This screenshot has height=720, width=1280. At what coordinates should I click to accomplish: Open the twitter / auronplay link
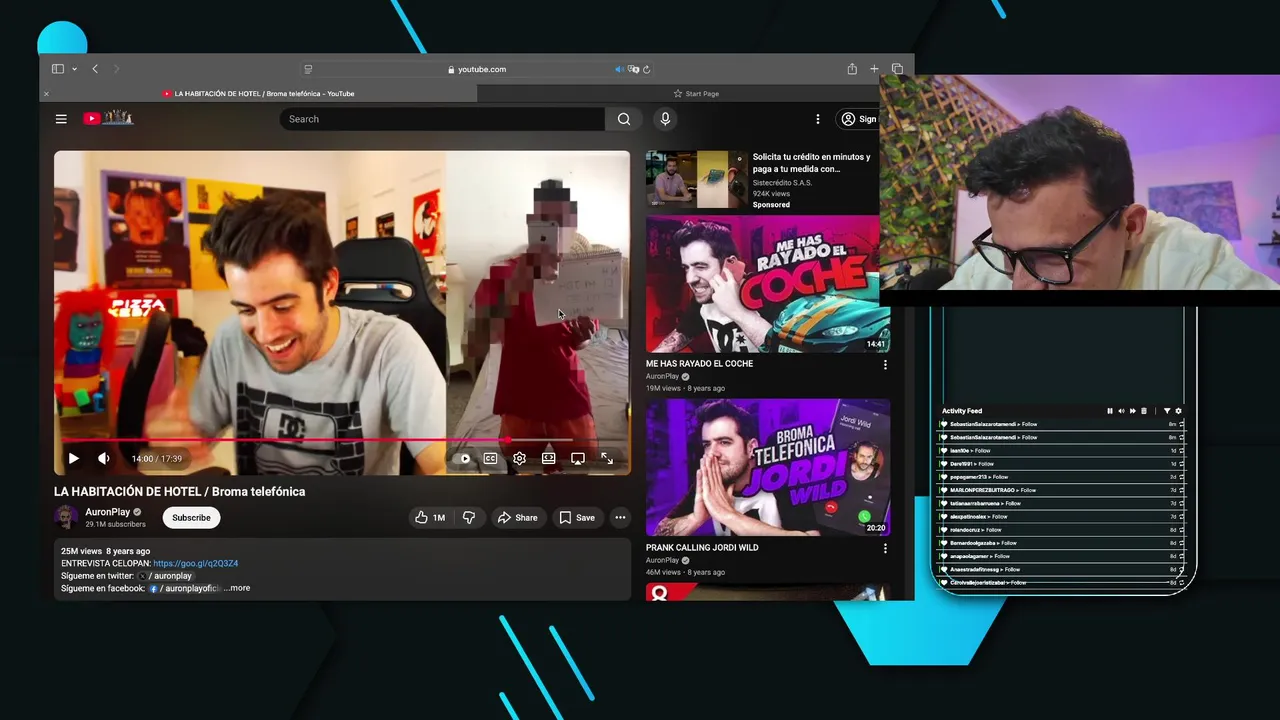165,576
